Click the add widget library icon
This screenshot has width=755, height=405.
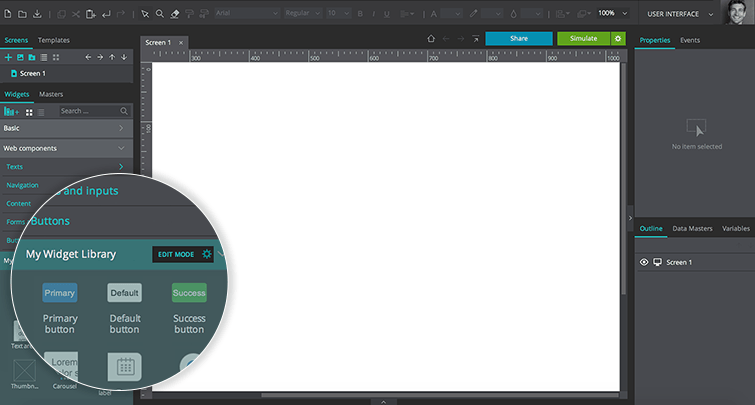[x=11, y=111]
